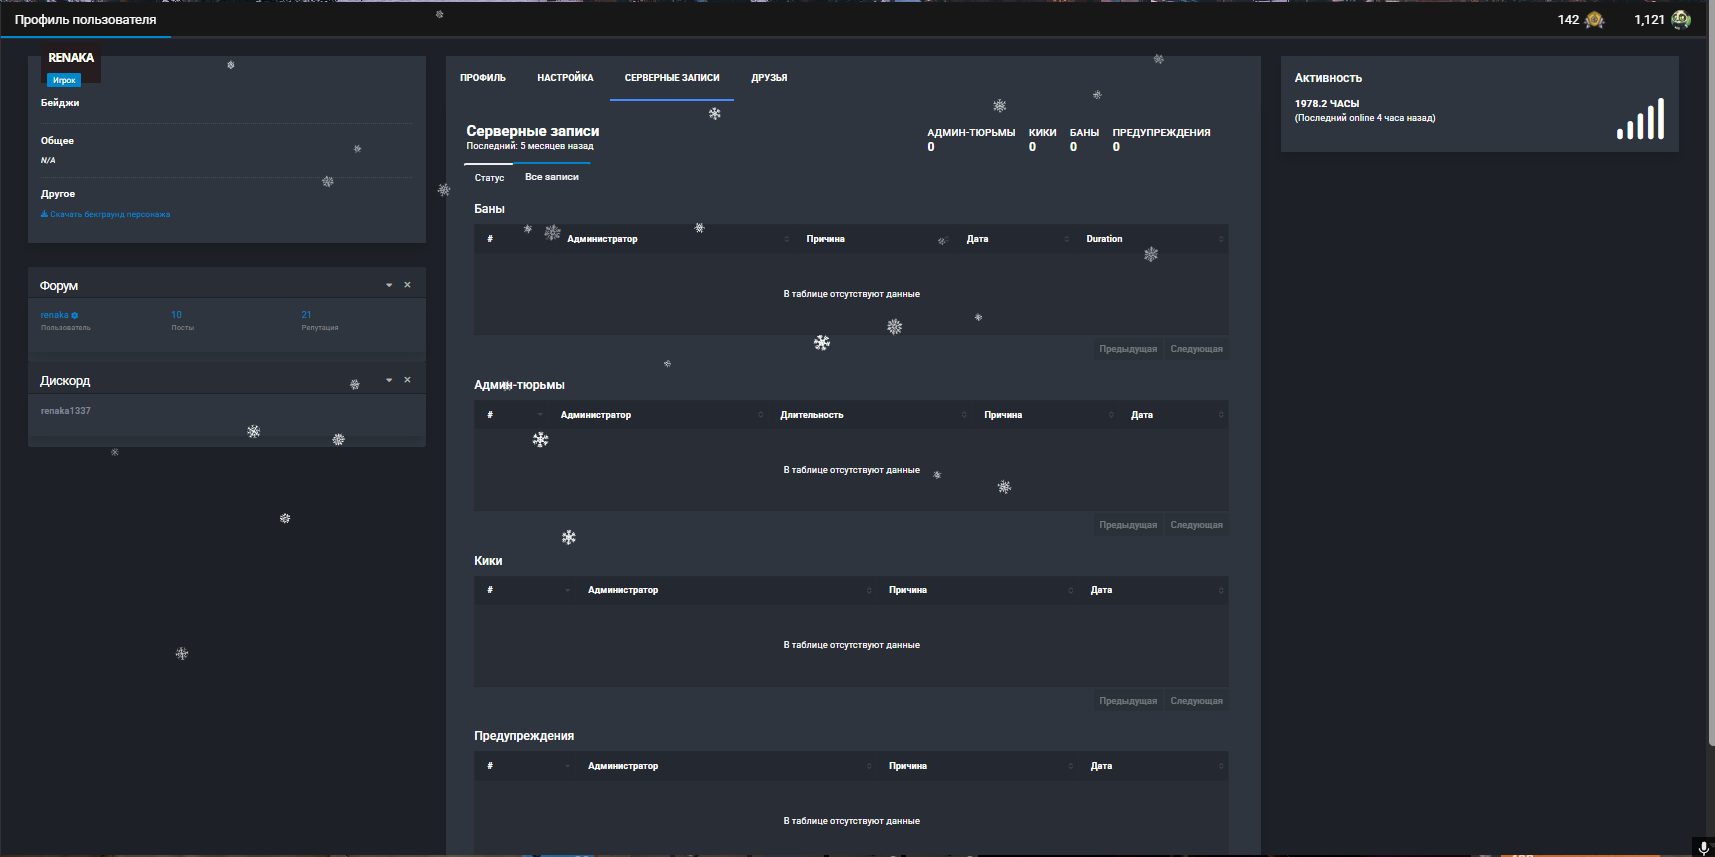Sort Предупреждения table by # column

click(x=525, y=766)
